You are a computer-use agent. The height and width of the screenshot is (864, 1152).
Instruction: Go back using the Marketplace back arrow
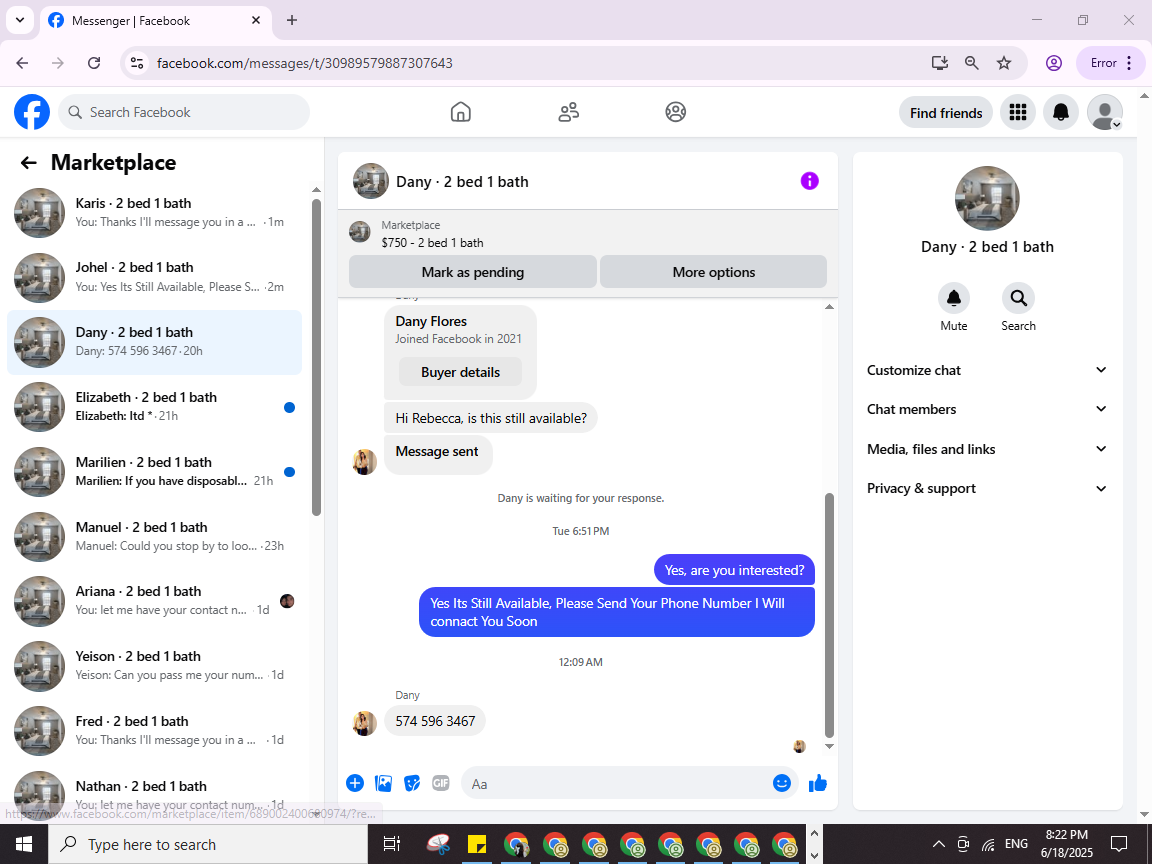(29, 162)
